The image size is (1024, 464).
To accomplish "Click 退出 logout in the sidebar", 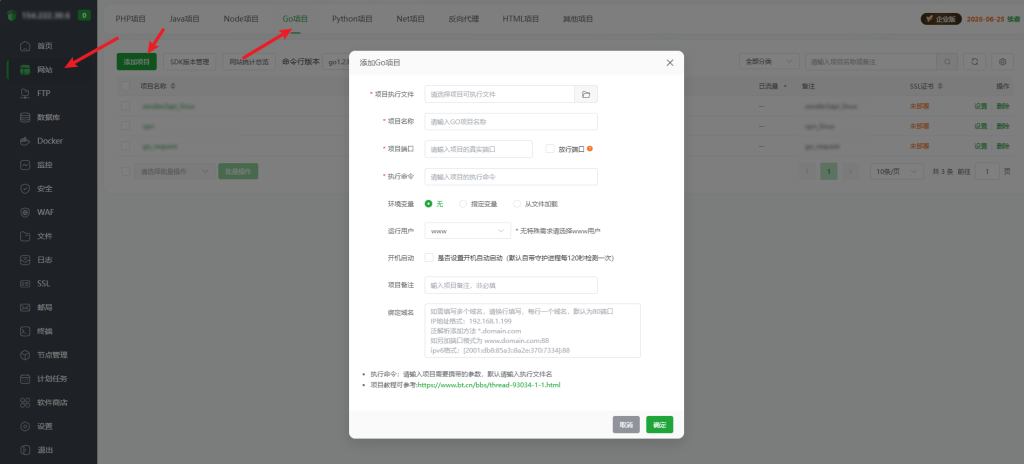I will tap(44, 450).
